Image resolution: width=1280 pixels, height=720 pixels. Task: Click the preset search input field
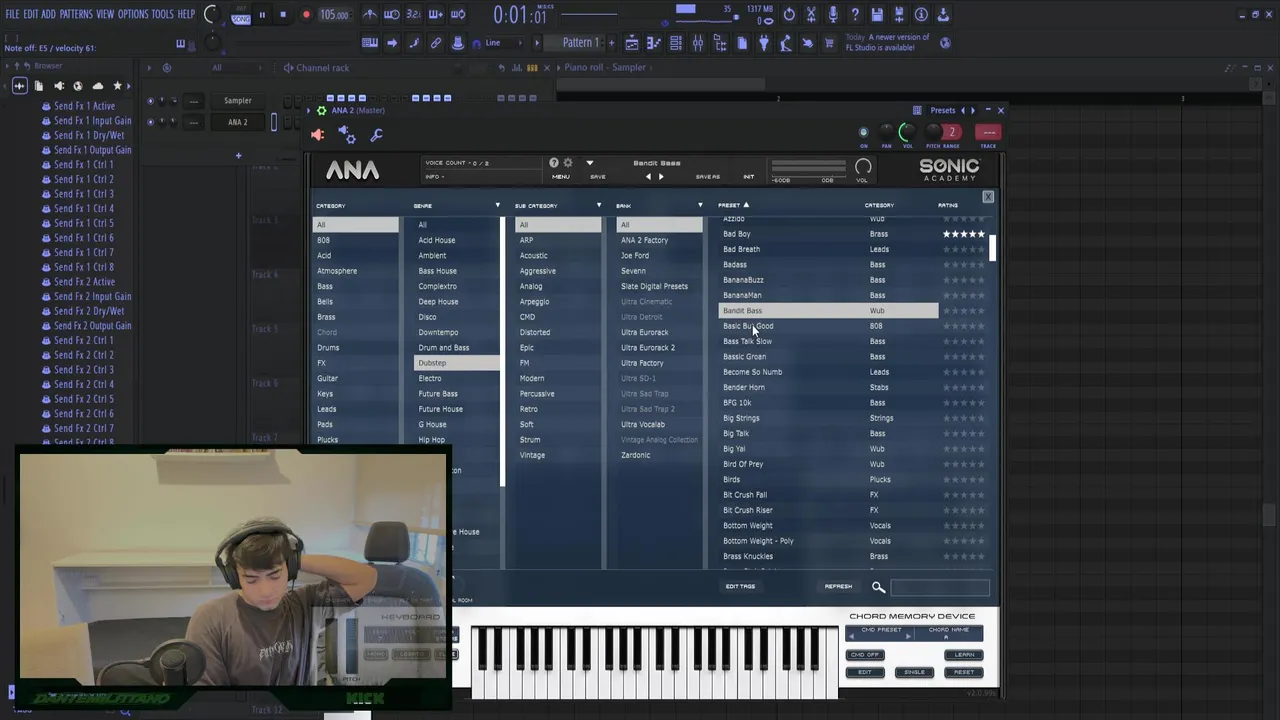pos(940,587)
